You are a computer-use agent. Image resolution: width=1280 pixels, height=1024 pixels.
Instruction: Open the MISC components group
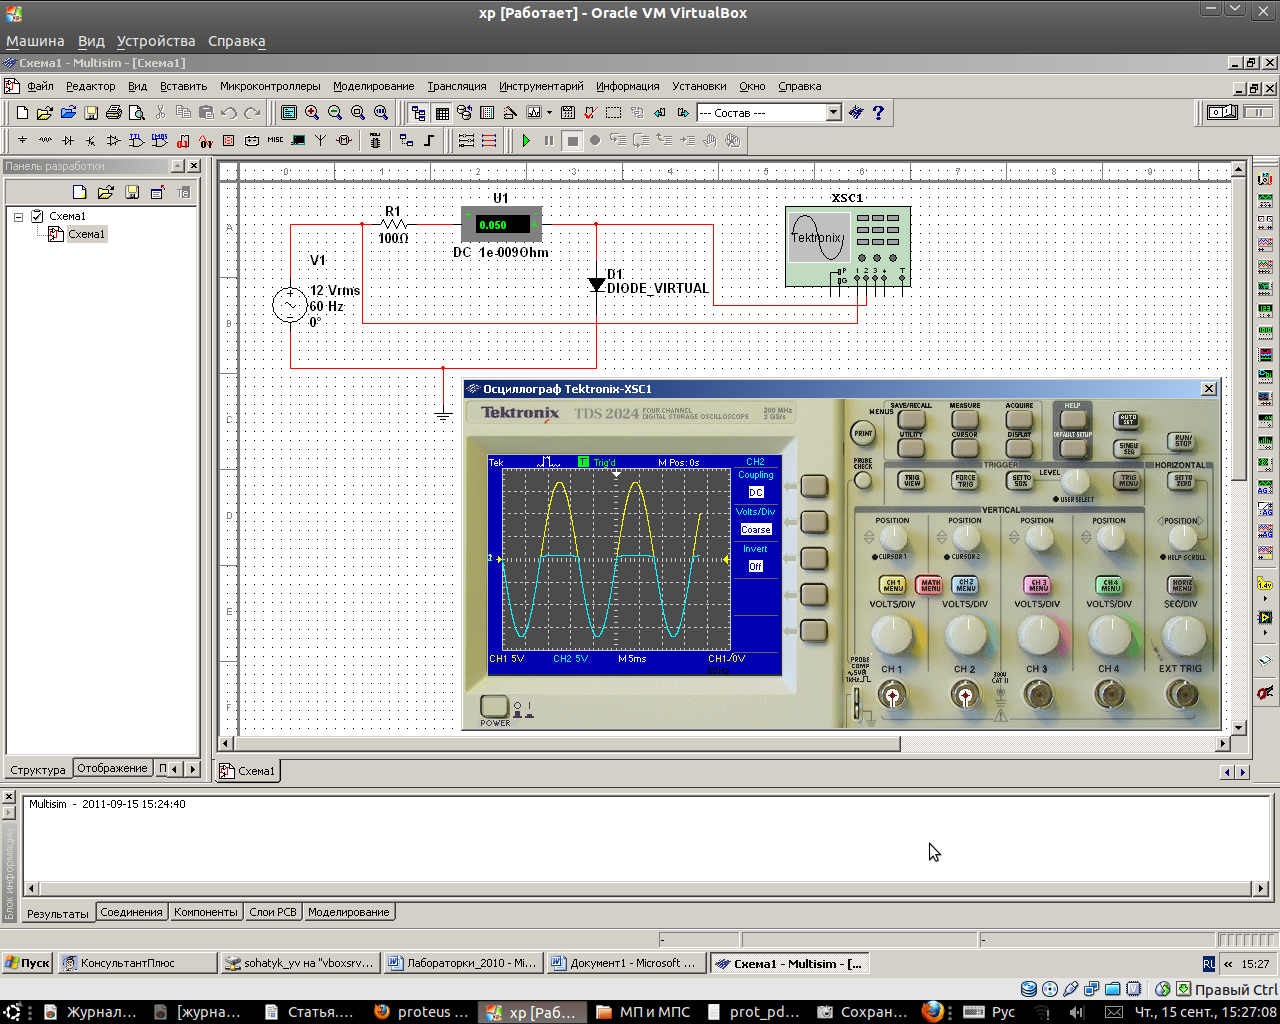pos(275,141)
